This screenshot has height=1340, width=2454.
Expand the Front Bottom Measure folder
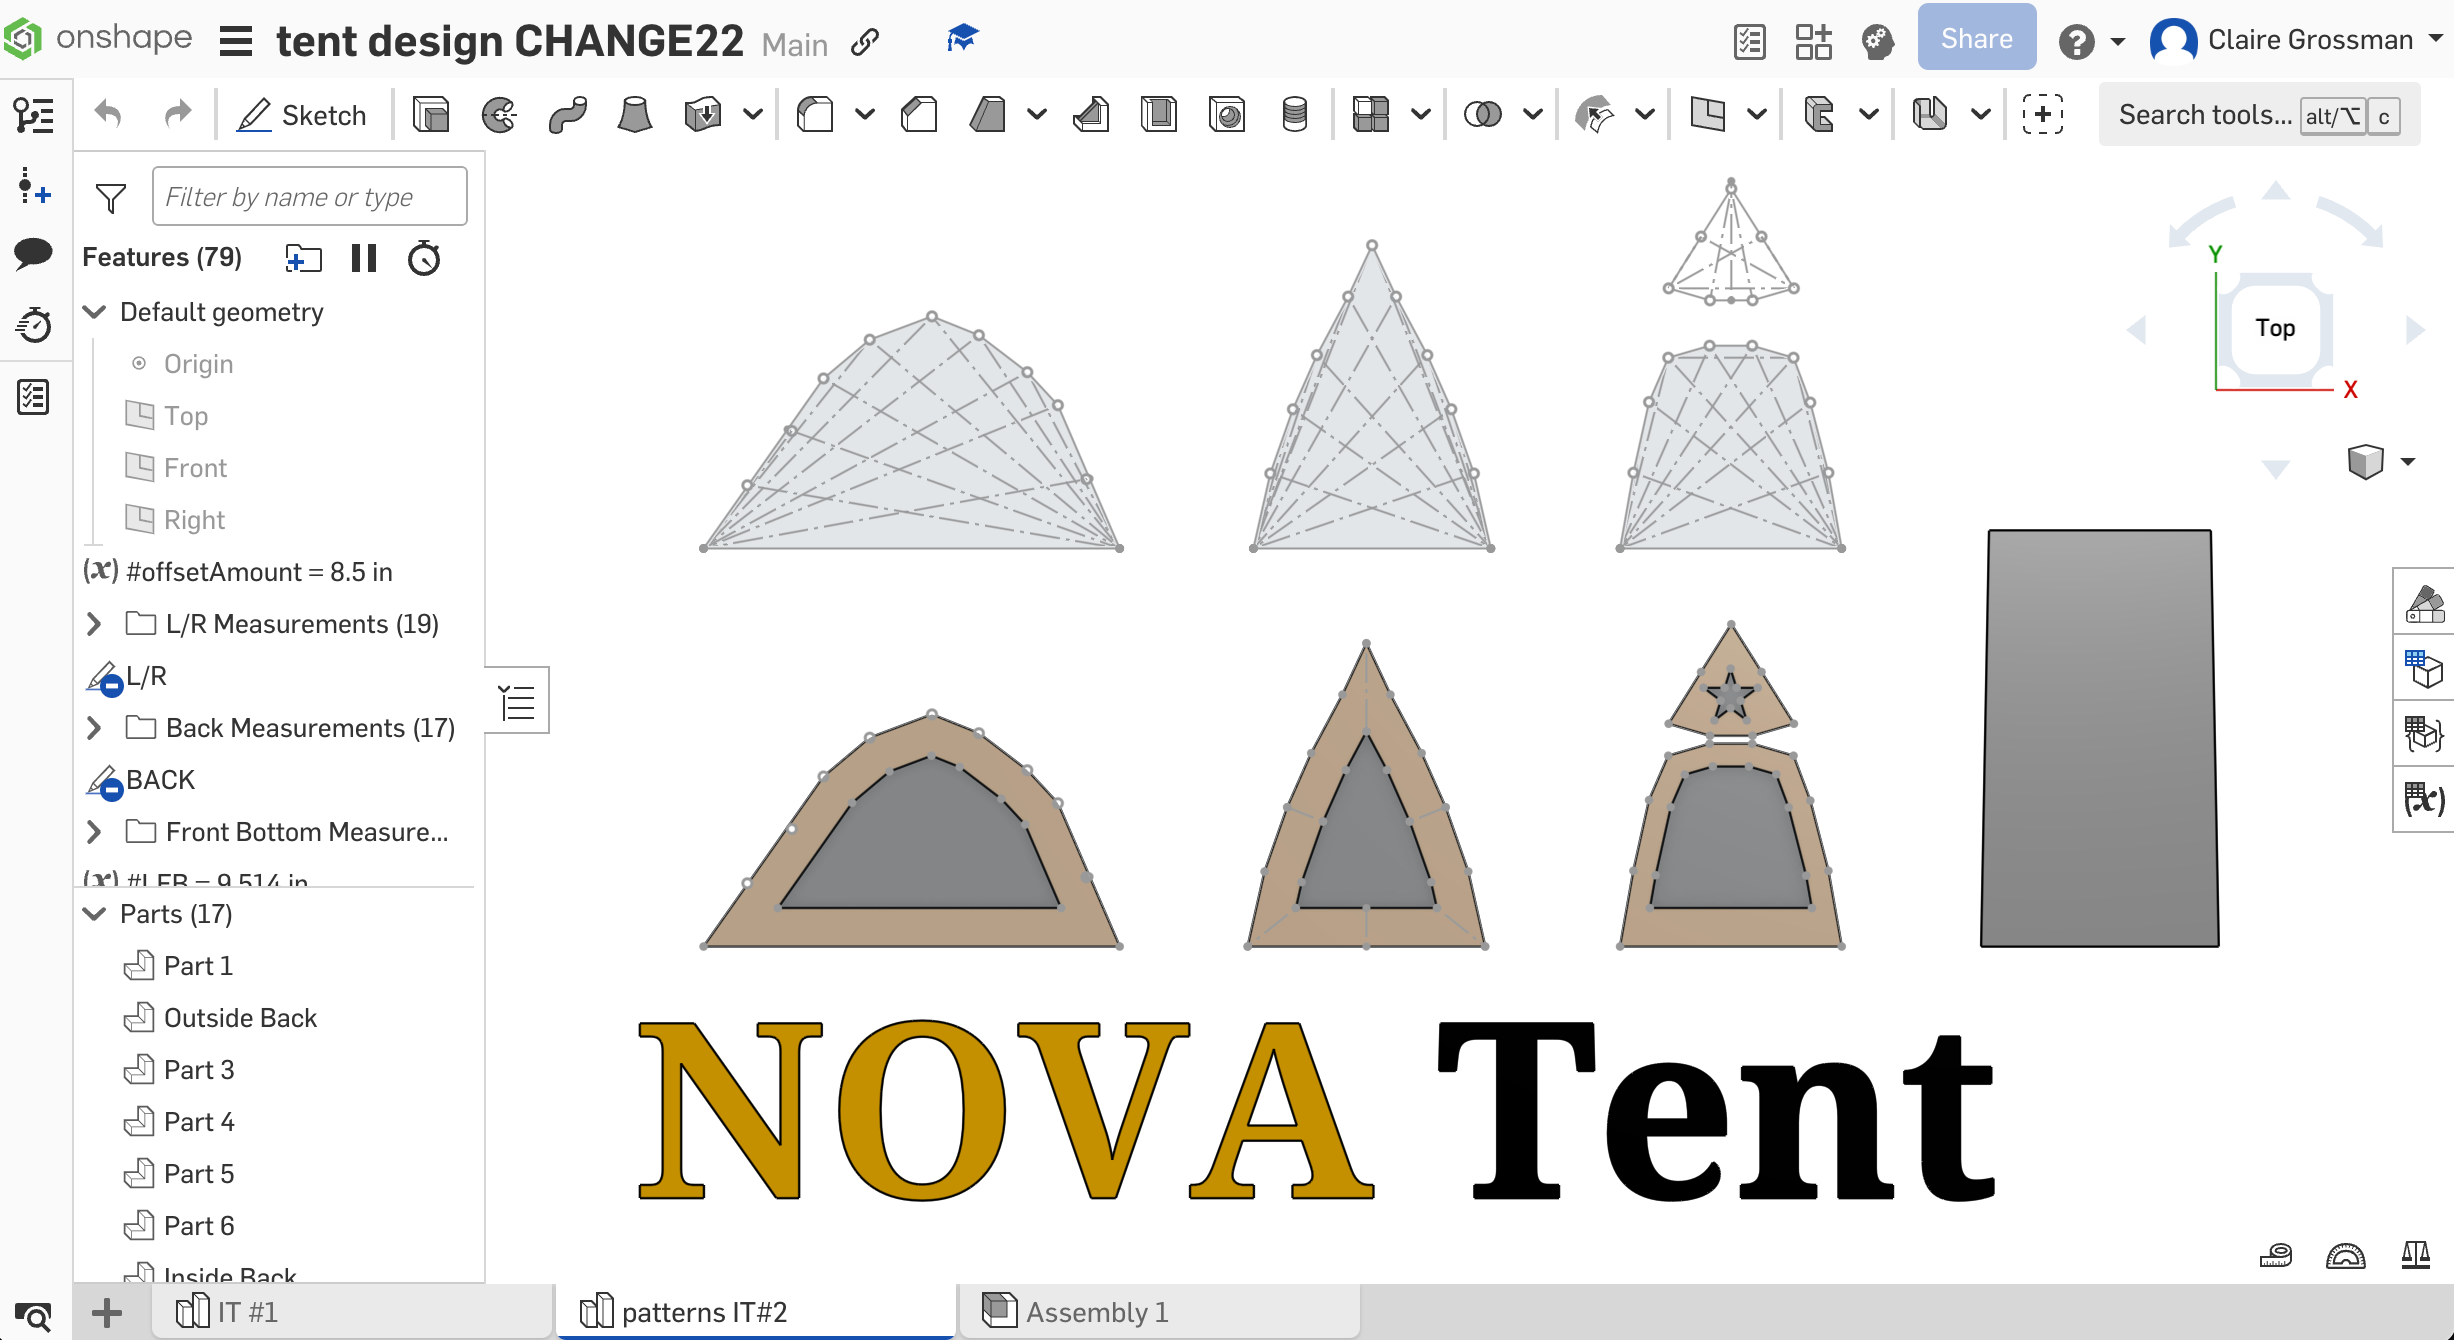[x=94, y=832]
